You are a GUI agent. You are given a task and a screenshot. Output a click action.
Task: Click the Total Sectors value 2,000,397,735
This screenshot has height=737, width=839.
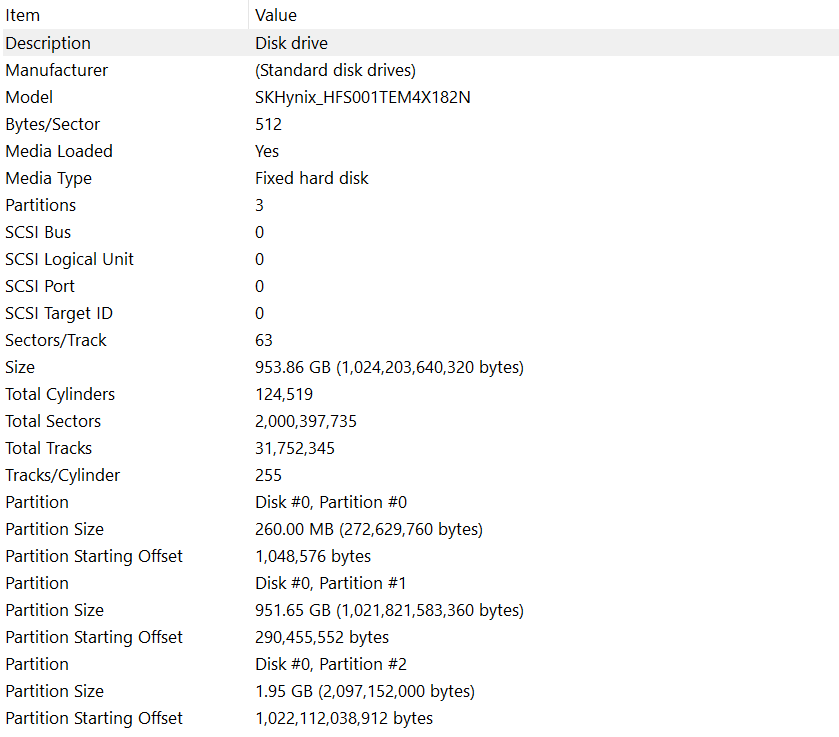306,421
